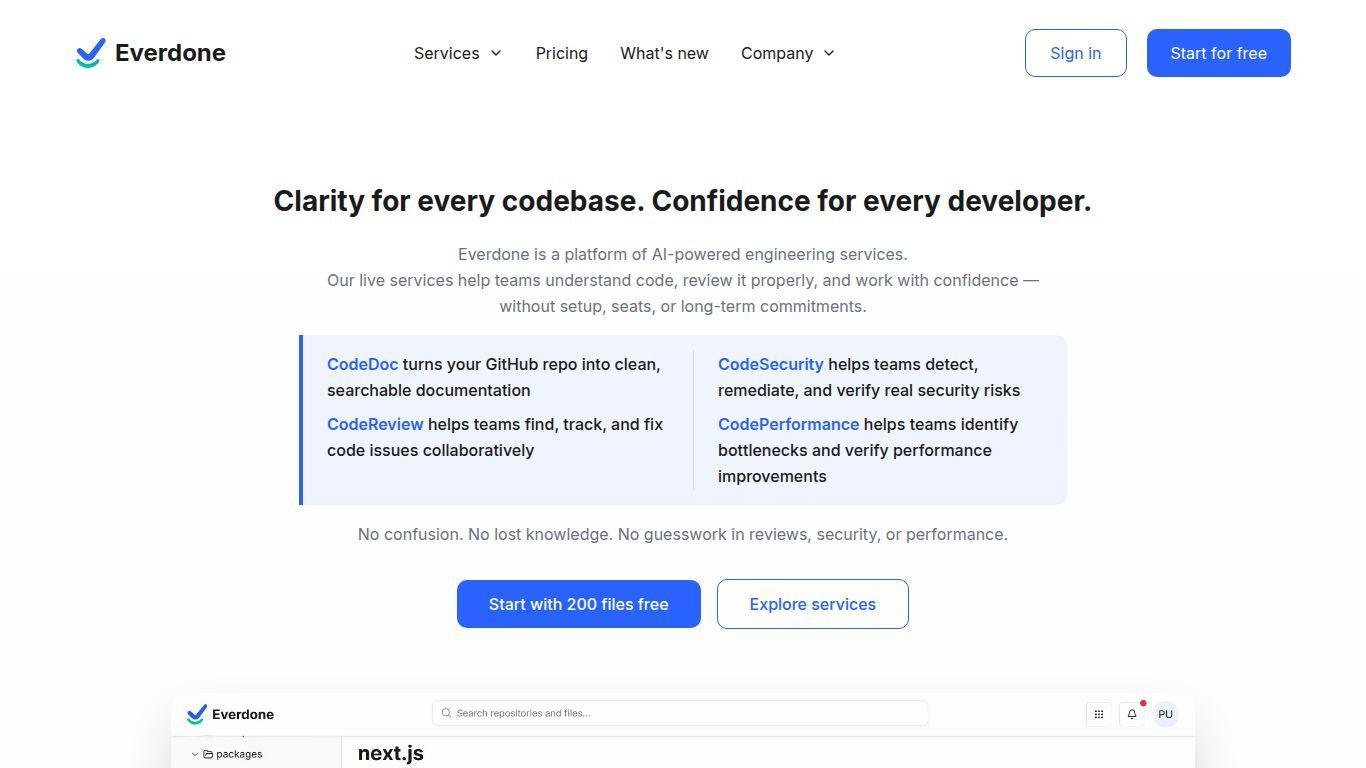Follow the CodeSecurity link
This screenshot has height=768, width=1366.
pos(770,365)
